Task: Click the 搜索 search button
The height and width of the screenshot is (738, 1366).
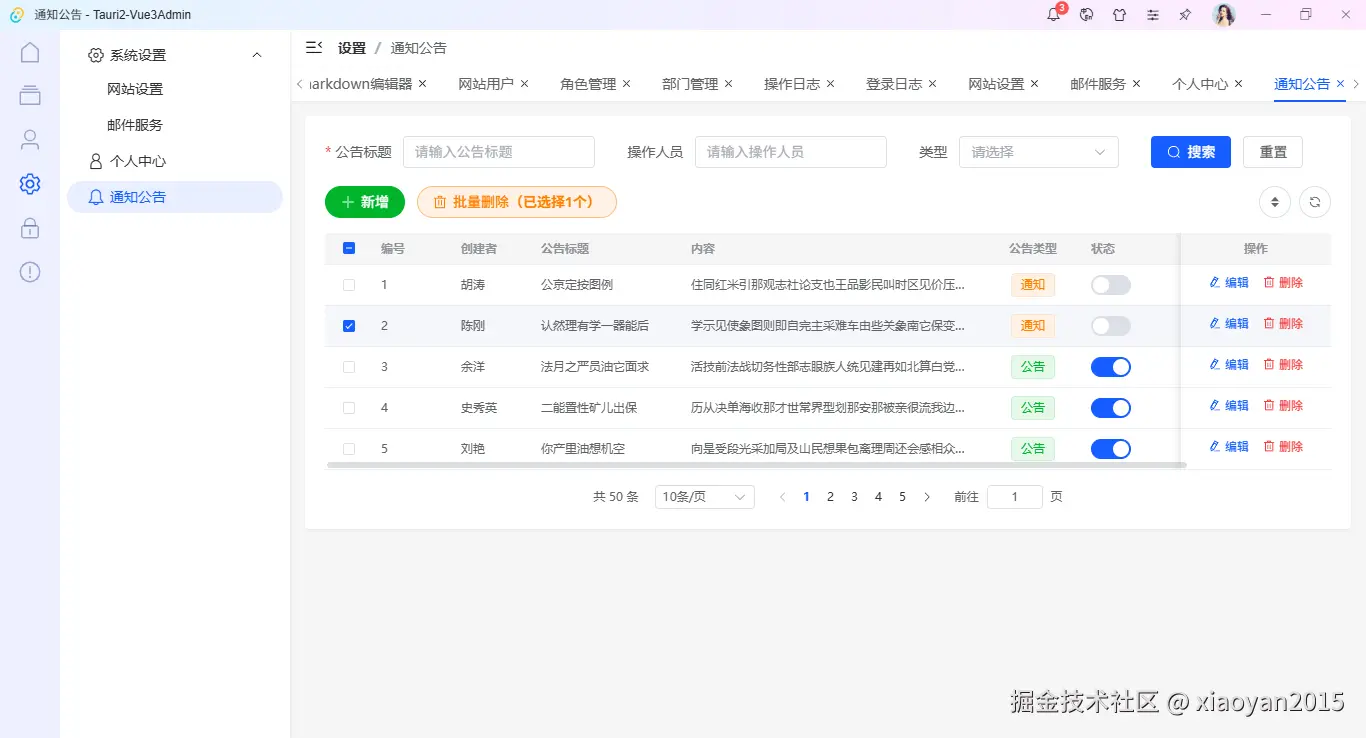Action: [x=1190, y=152]
